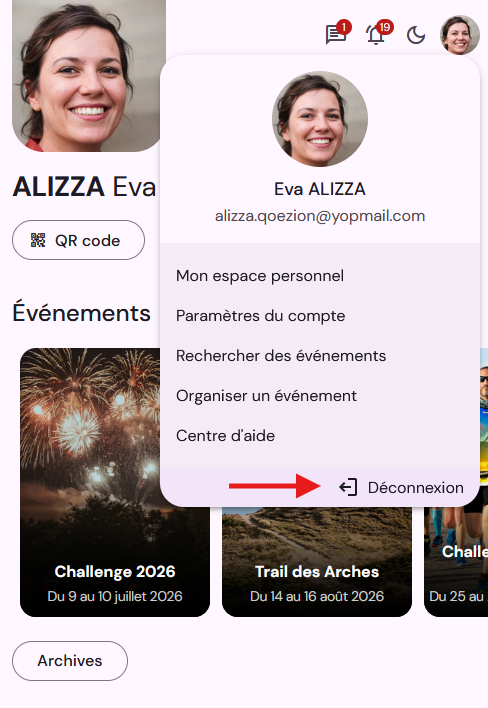
Task: Open Centre d'aide
Action: tap(225, 436)
